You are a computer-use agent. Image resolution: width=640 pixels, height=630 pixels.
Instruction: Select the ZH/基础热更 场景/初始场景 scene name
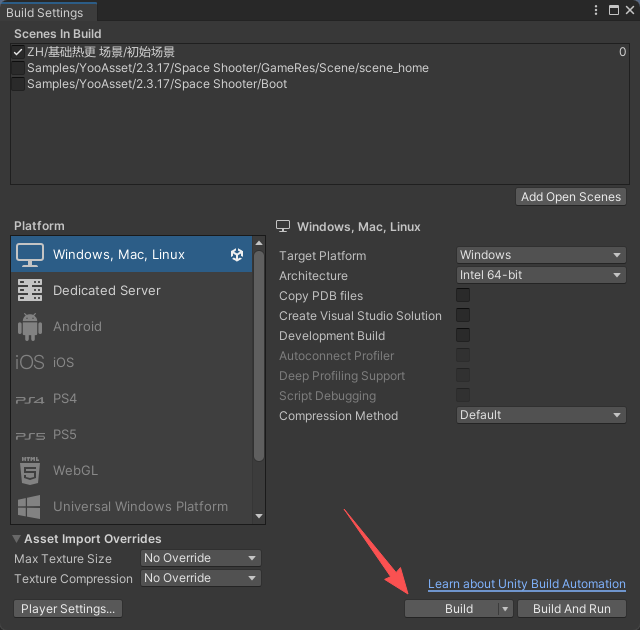coord(101,52)
